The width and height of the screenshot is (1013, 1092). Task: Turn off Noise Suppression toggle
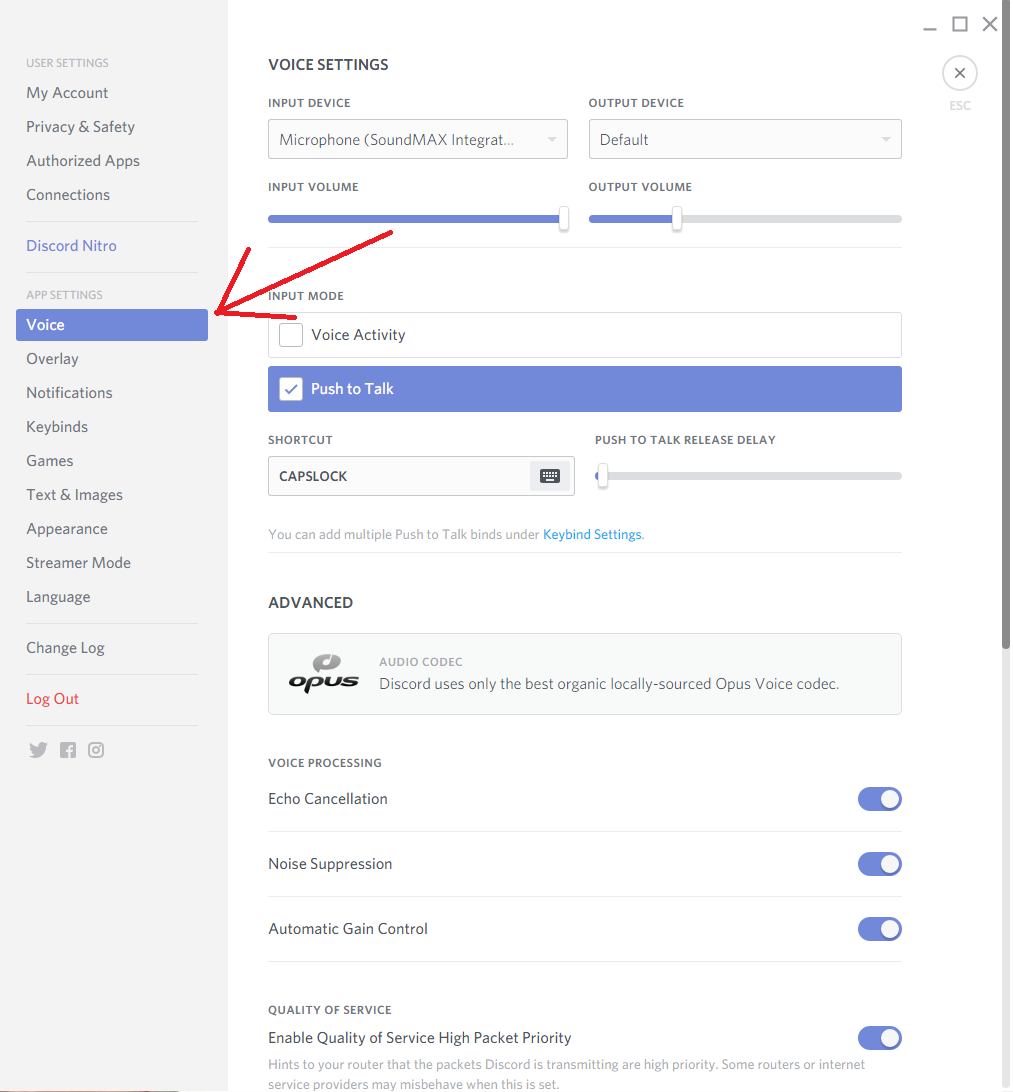click(880, 864)
